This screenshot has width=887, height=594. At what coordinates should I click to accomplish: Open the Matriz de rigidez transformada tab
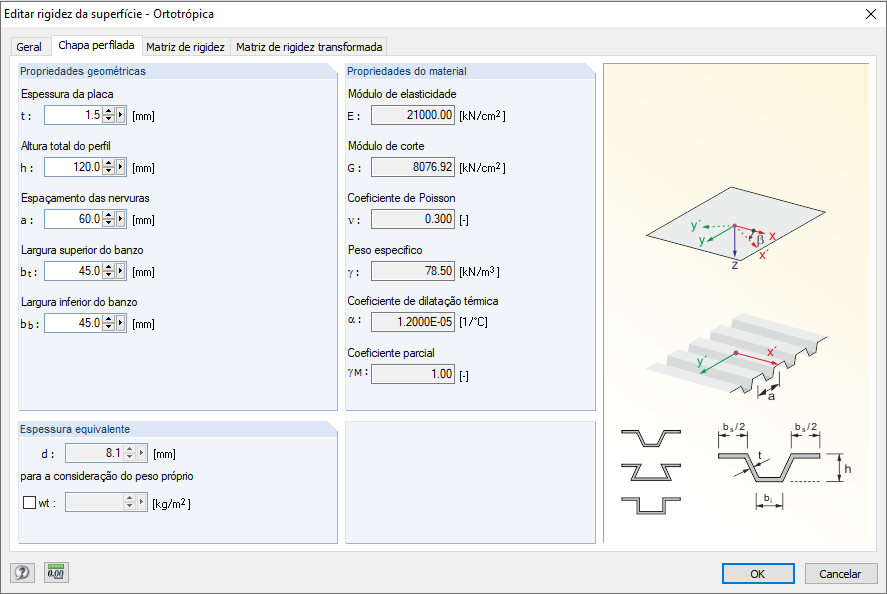point(309,46)
